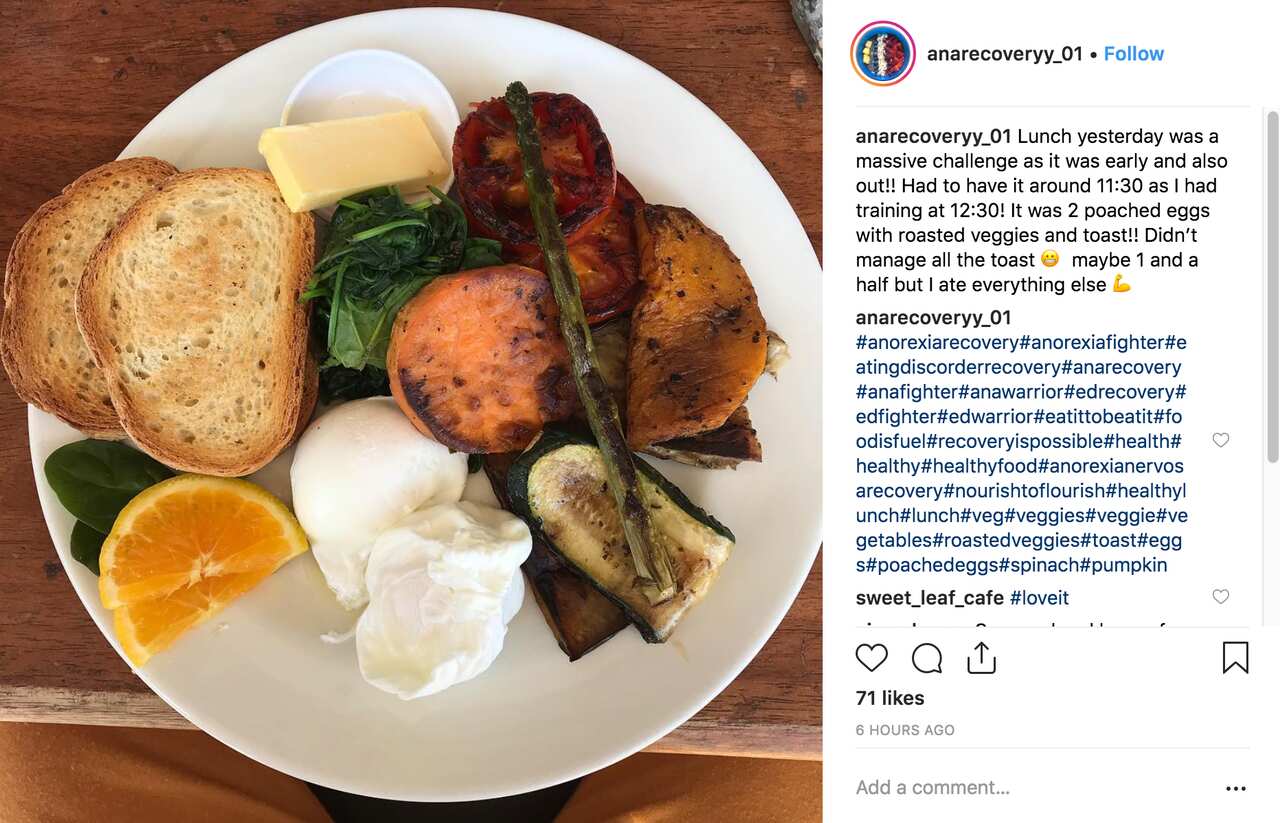Share the post via the share icon
The height and width of the screenshot is (823, 1280).
click(x=981, y=657)
